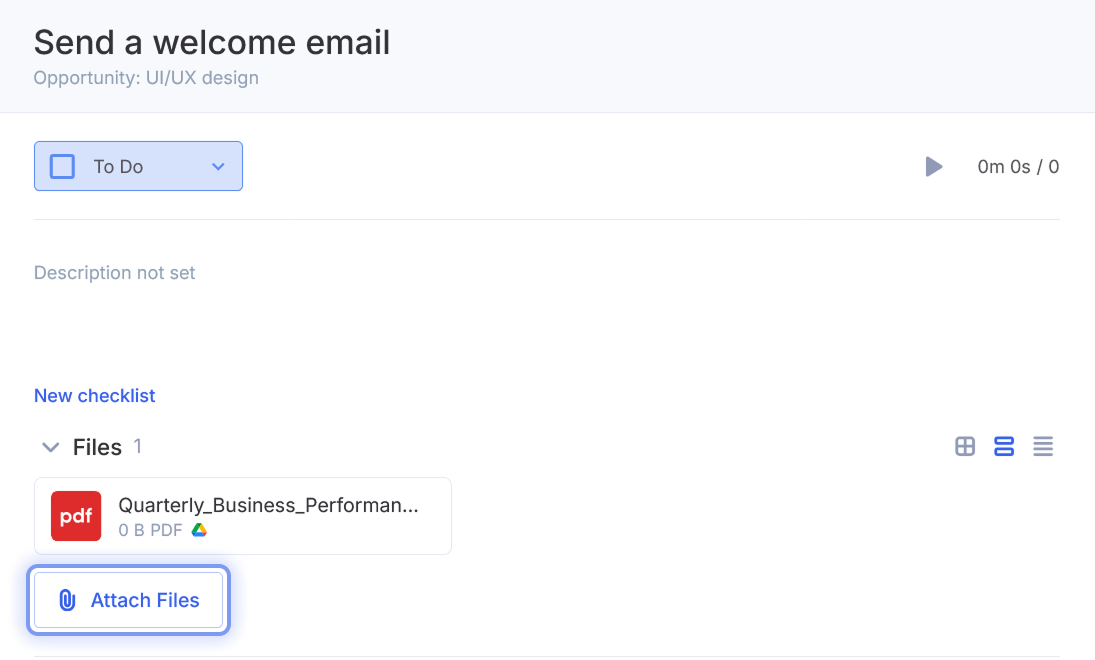The image size is (1095, 660).
Task: Tick the To Do status checkbox
Action: (62, 166)
